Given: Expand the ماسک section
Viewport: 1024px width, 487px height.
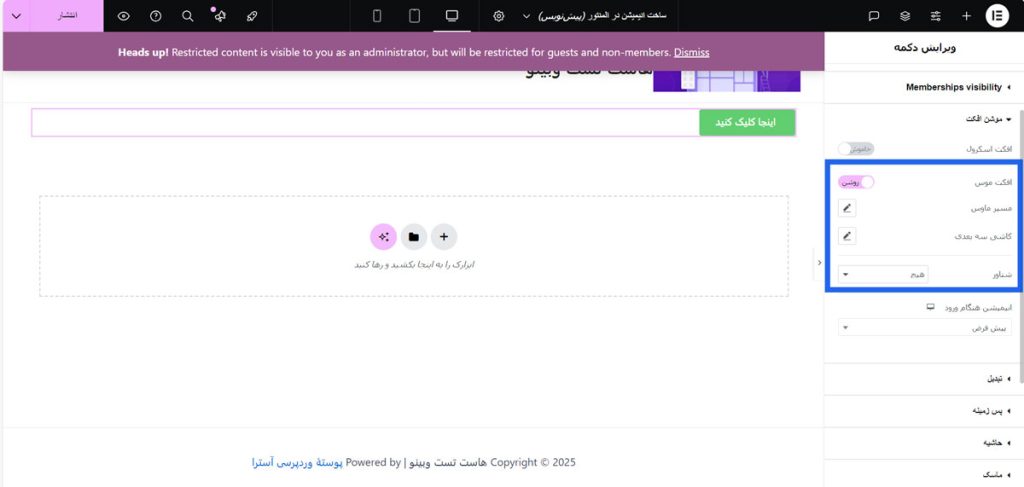Looking at the screenshot, I should pyautogui.click(x=924, y=475).
